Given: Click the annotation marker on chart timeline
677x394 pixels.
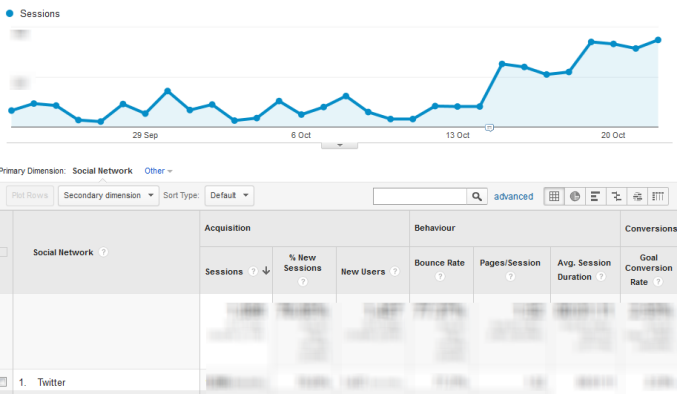Looking at the screenshot, I should pos(489,128).
